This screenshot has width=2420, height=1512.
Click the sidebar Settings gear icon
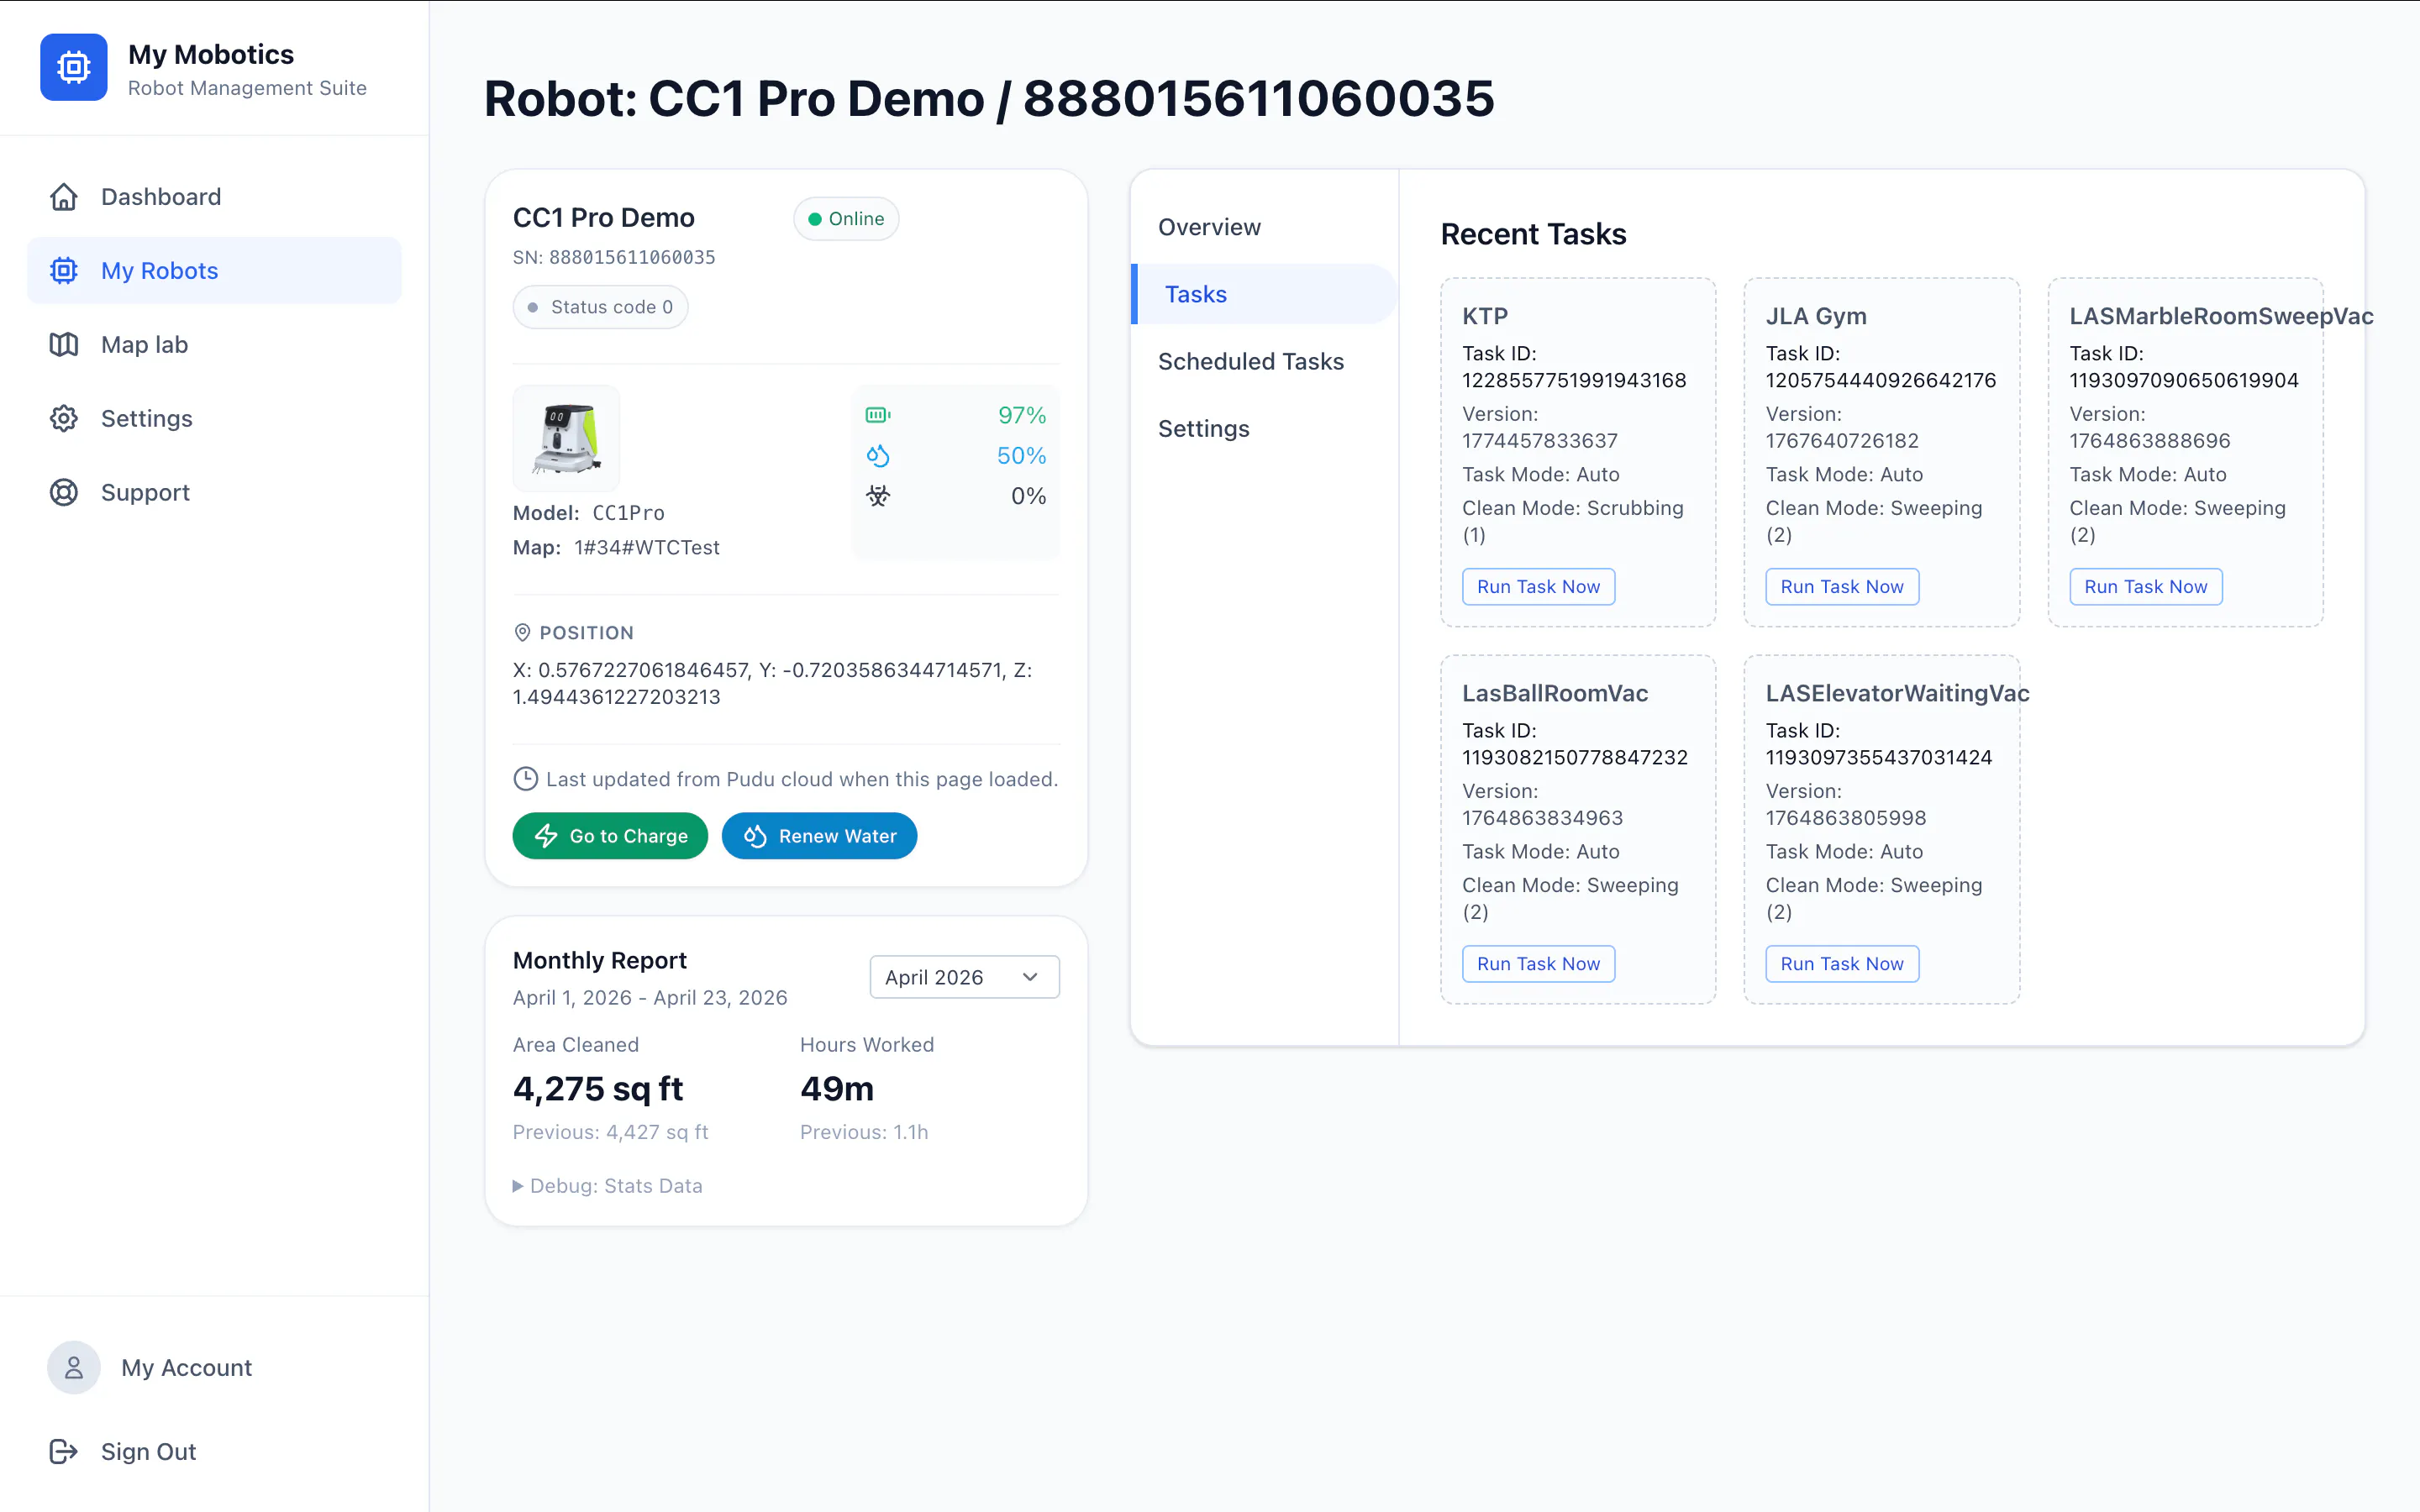coord(64,419)
